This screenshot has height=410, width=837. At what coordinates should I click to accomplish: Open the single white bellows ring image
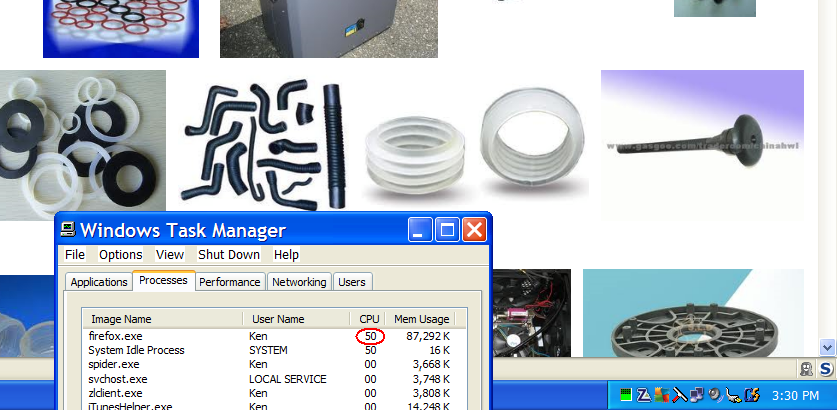531,140
